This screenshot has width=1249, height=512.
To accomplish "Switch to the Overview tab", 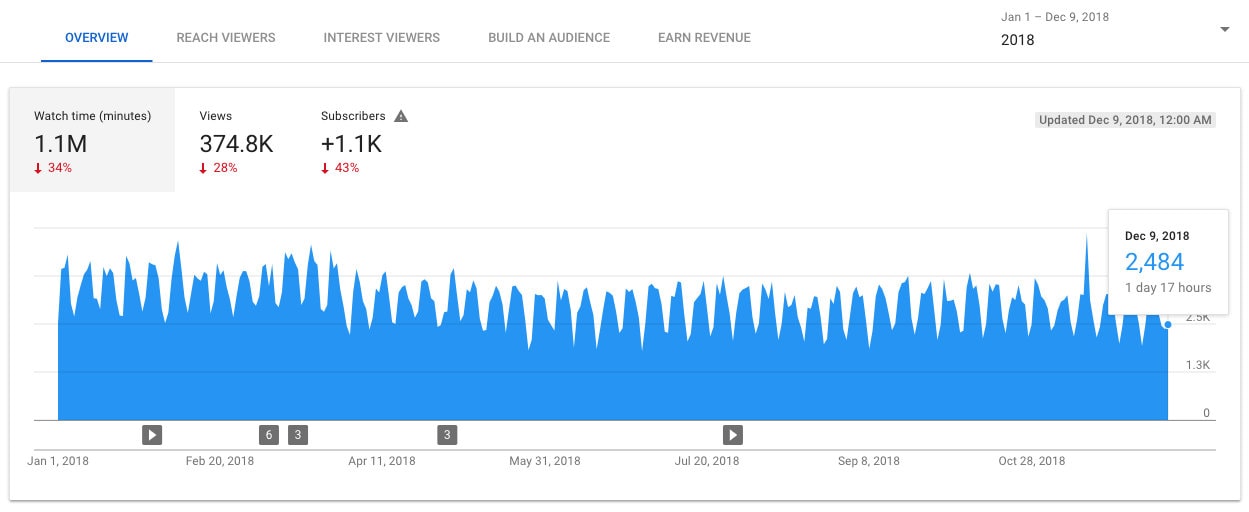I will point(96,38).
